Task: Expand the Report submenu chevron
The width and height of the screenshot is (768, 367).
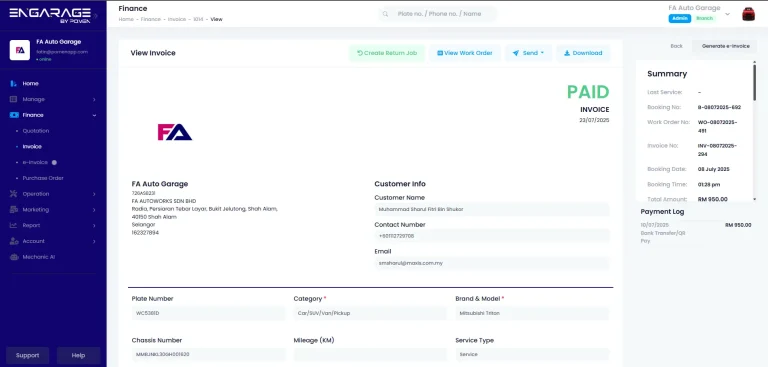Action: 94,225
